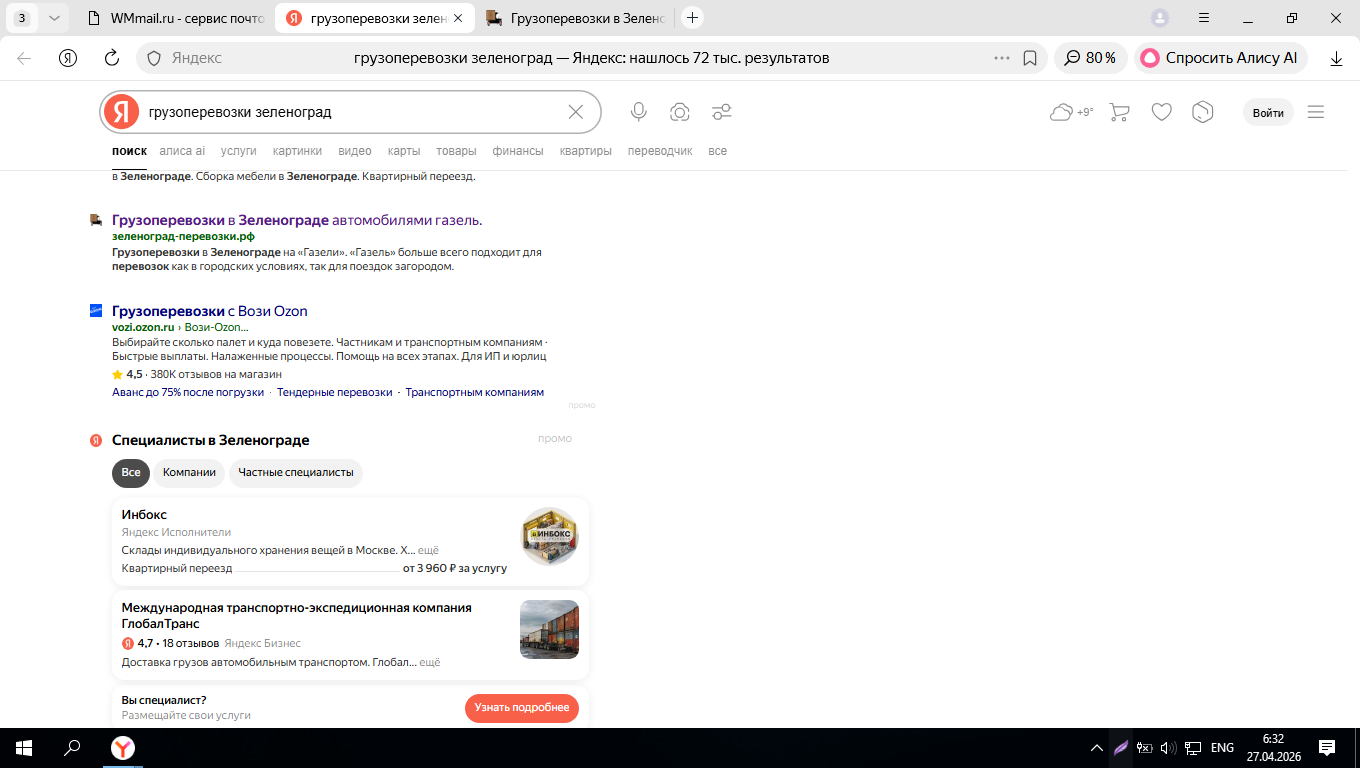Select the товары search tab
Viewport: 1360px width, 768px height.
pos(456,151)
